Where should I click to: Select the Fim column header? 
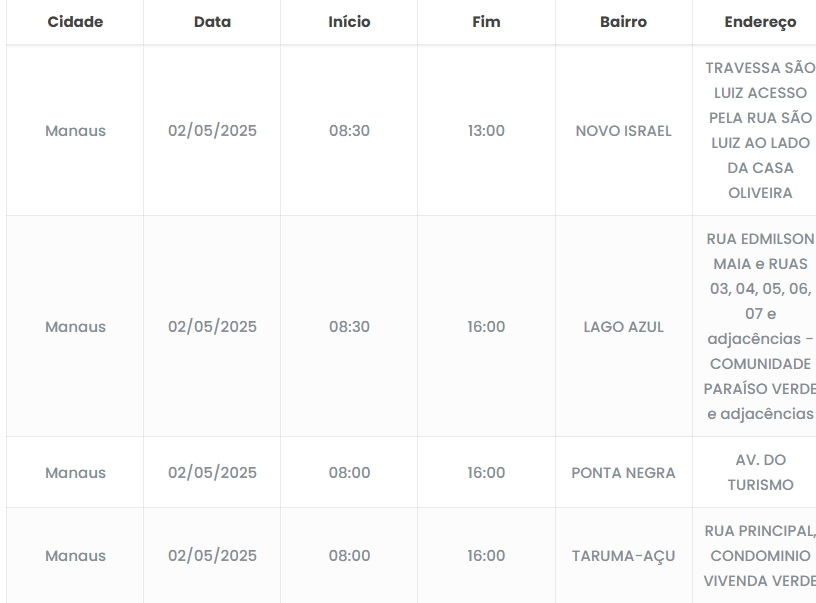(x=486, y=22)
